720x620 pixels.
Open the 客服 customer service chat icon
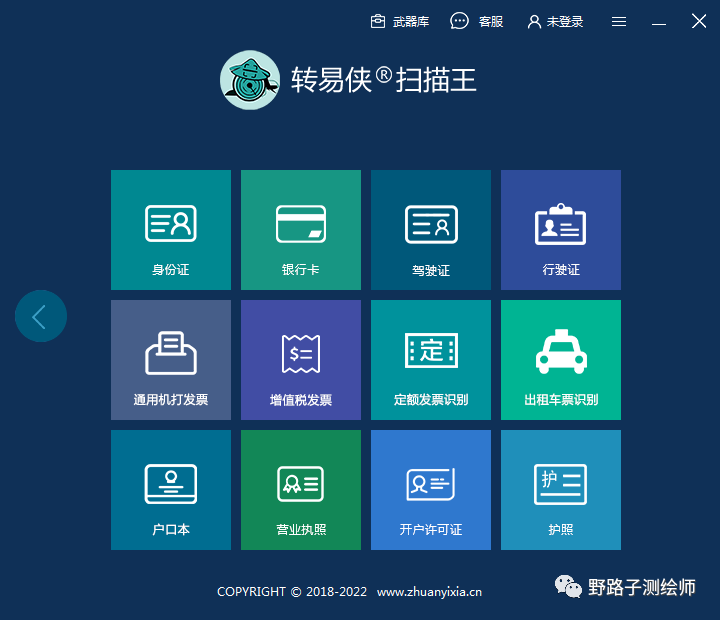coord(459,21)
